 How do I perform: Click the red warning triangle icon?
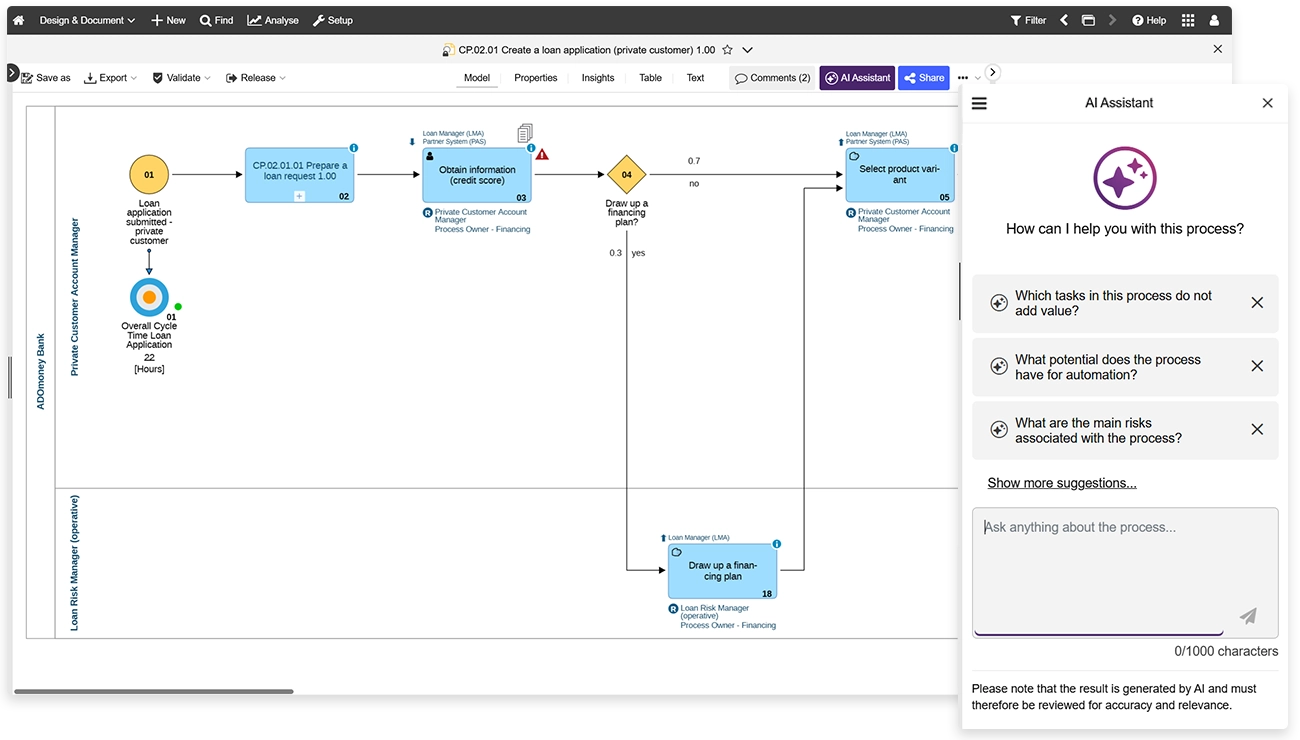[x=542, y=155]
